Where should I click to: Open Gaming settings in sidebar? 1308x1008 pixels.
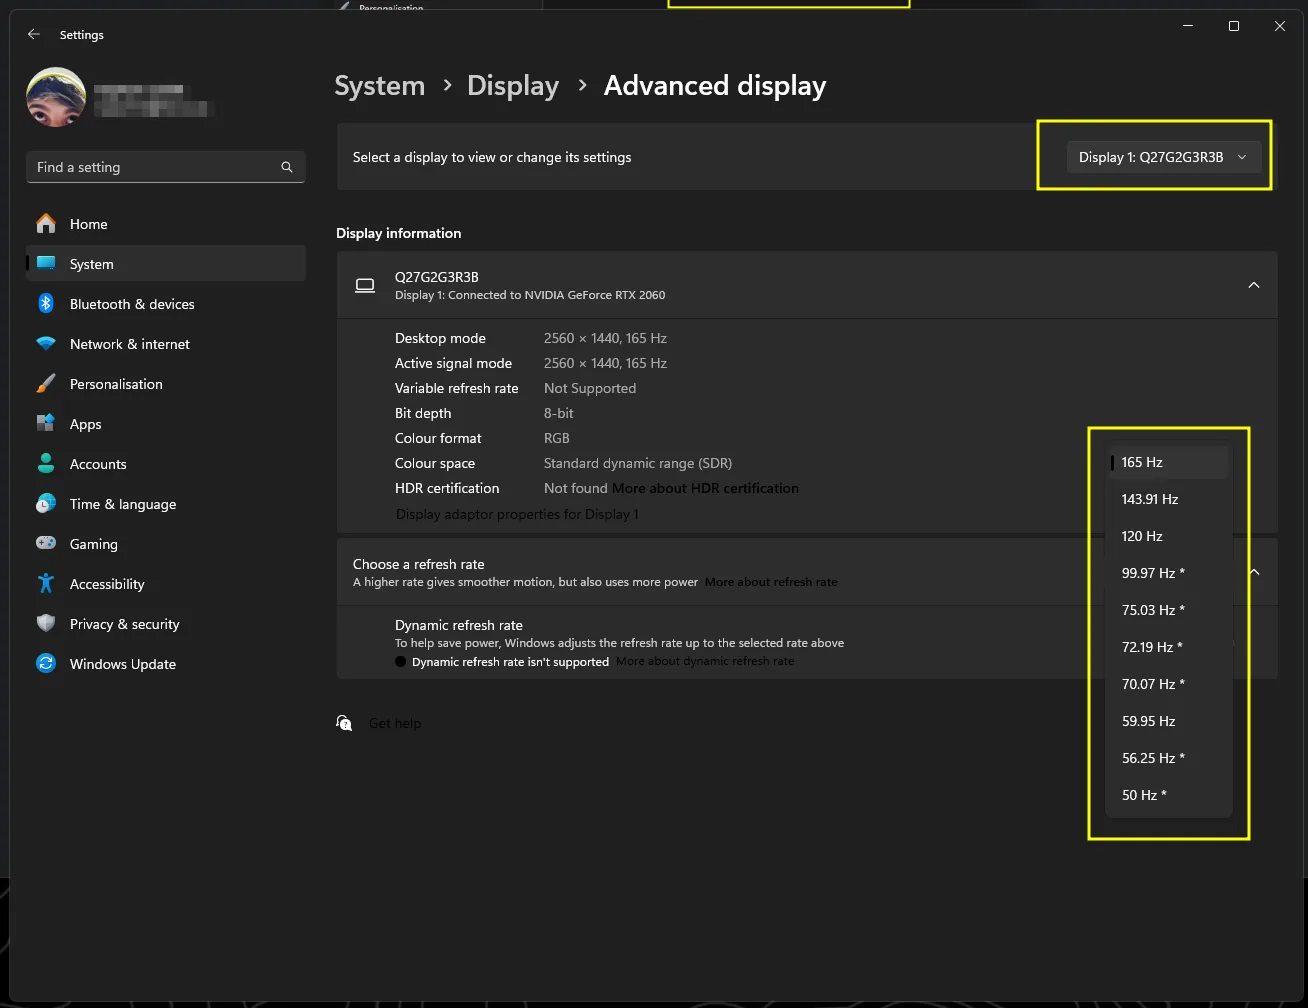166,544
